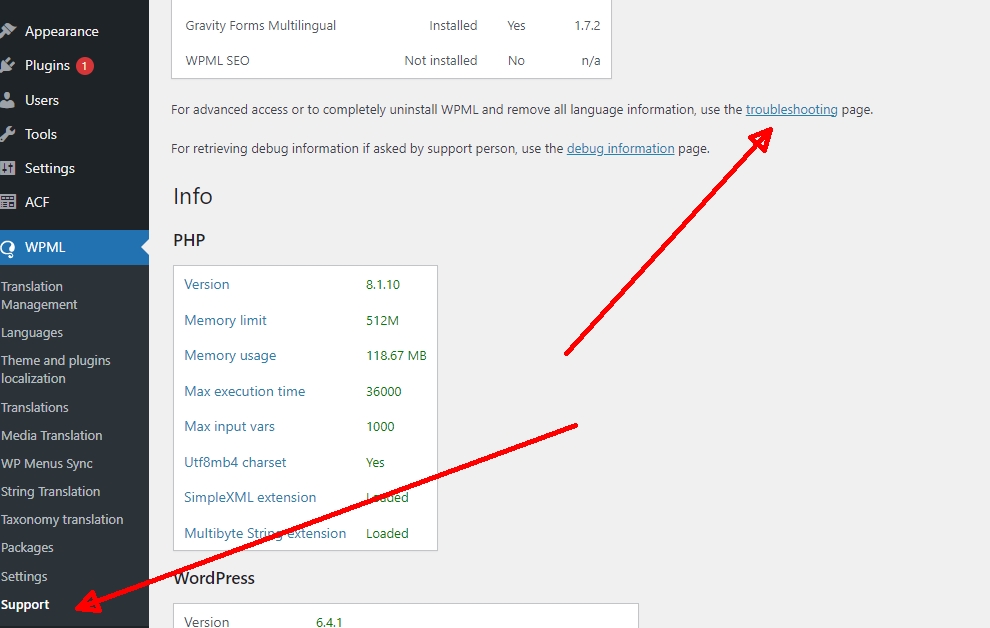Screen dimensions: 990x628
Task: Click the Memory usage label
Action: (x=230, y=355)
